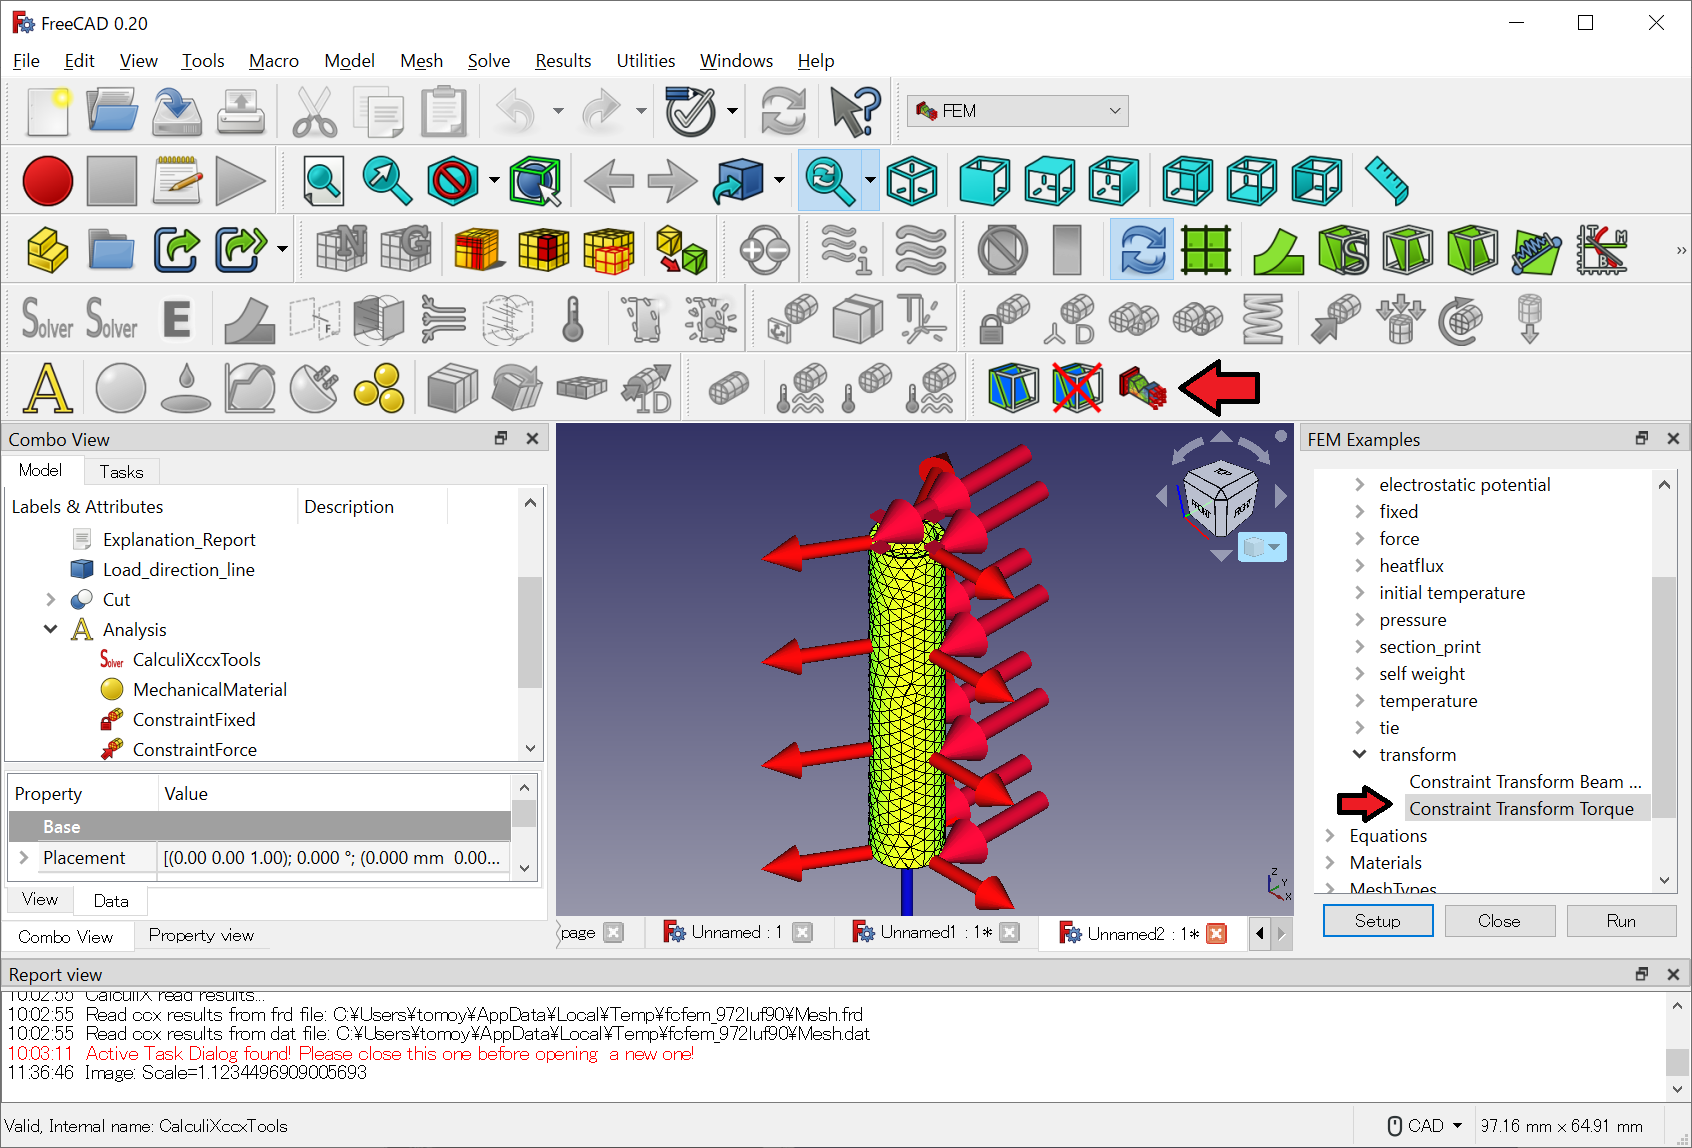Create a new document

click(47, 111)
